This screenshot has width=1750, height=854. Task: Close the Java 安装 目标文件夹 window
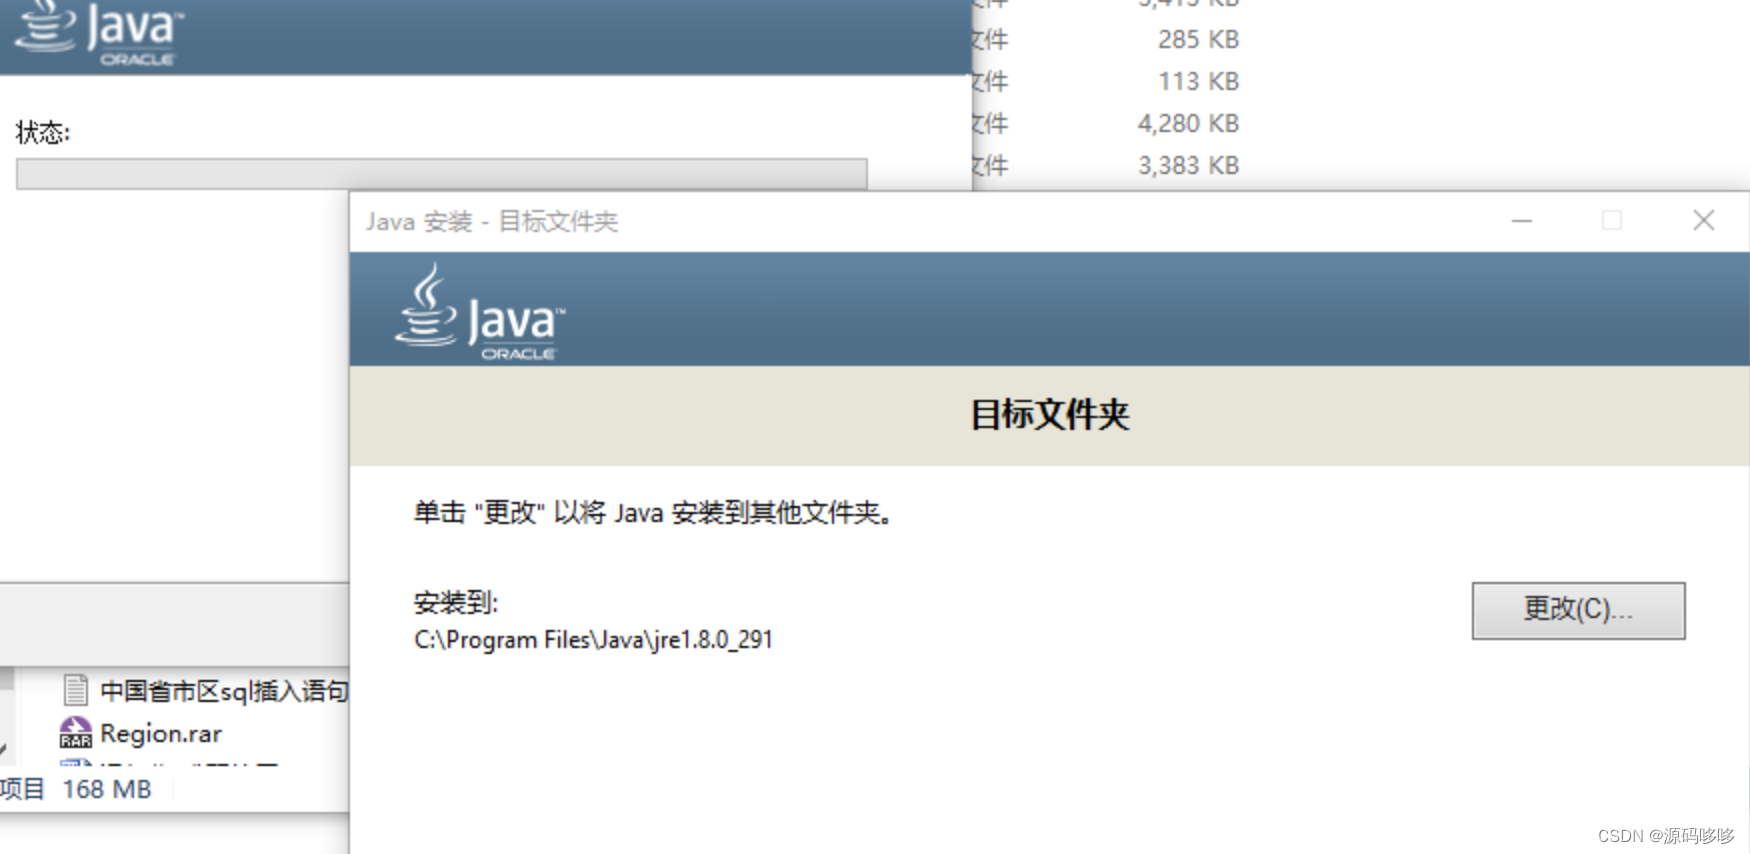1704,220
